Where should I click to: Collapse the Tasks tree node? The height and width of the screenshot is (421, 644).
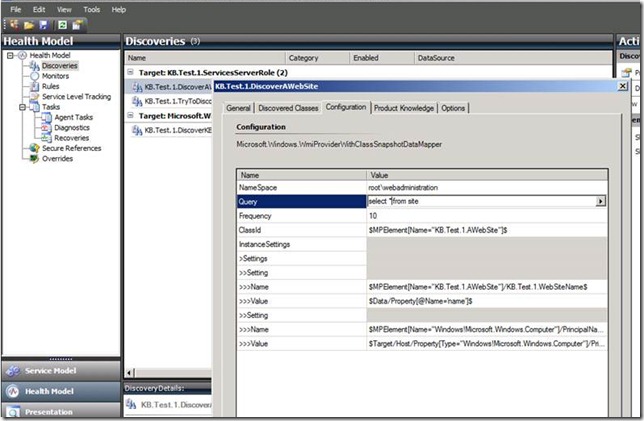coord(23,107)
